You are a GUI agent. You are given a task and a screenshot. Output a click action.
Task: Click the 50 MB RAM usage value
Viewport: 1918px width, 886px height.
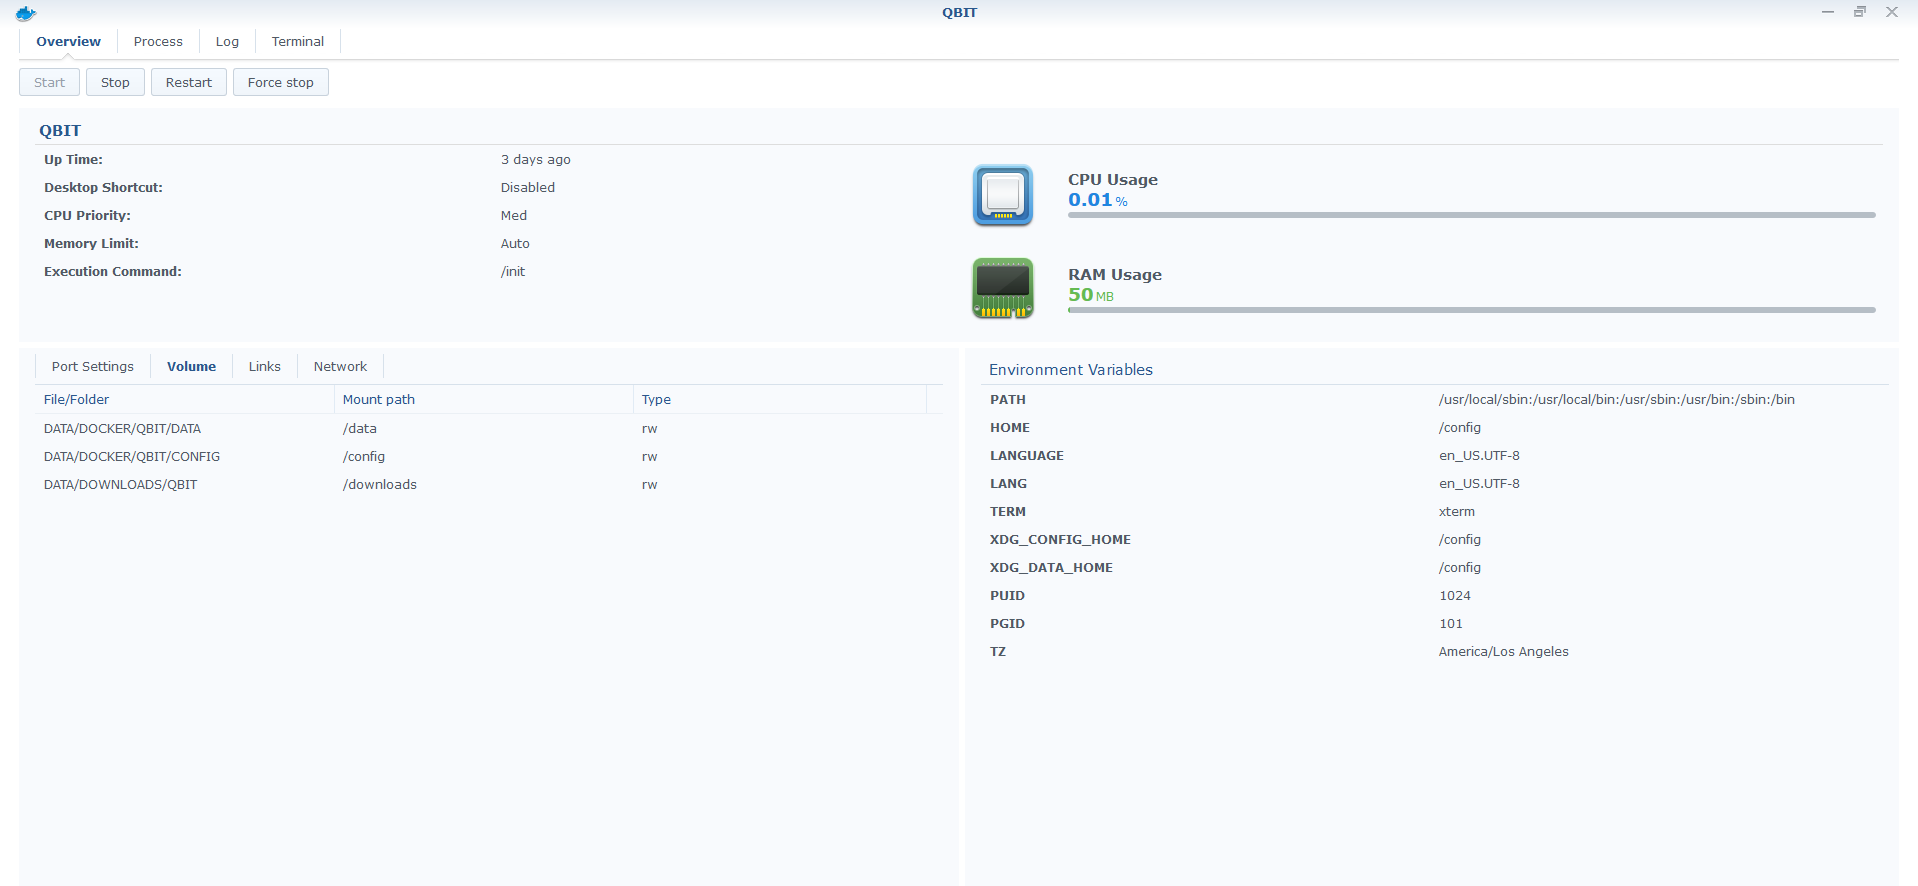1091,295
